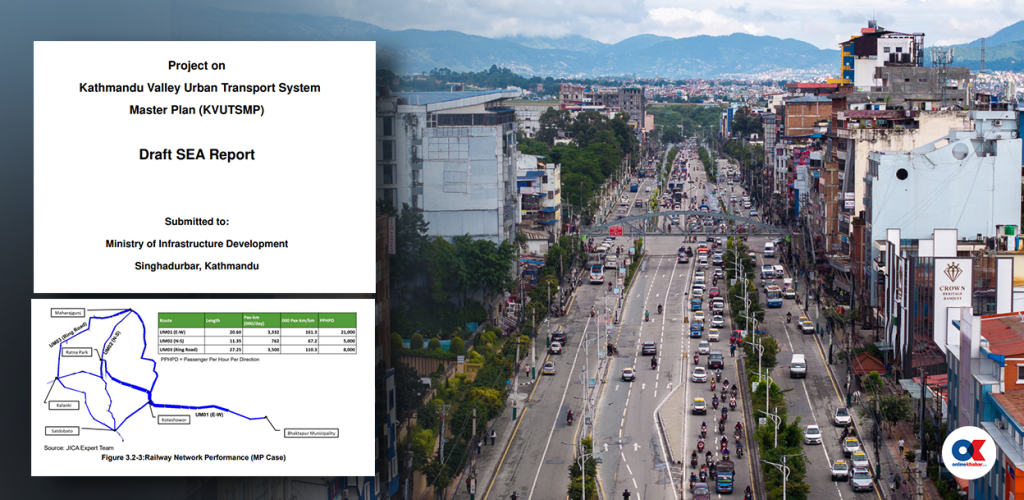This screenshot has width=1024, height=500.
Task: Click the Bhaktapur Municipality map label
Action: 312,433
